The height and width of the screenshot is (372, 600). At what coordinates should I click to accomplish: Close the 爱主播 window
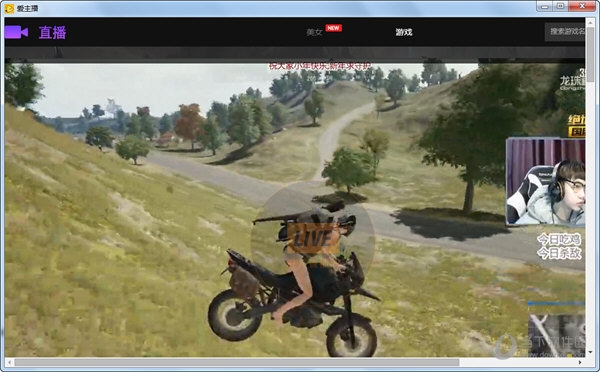582,6
